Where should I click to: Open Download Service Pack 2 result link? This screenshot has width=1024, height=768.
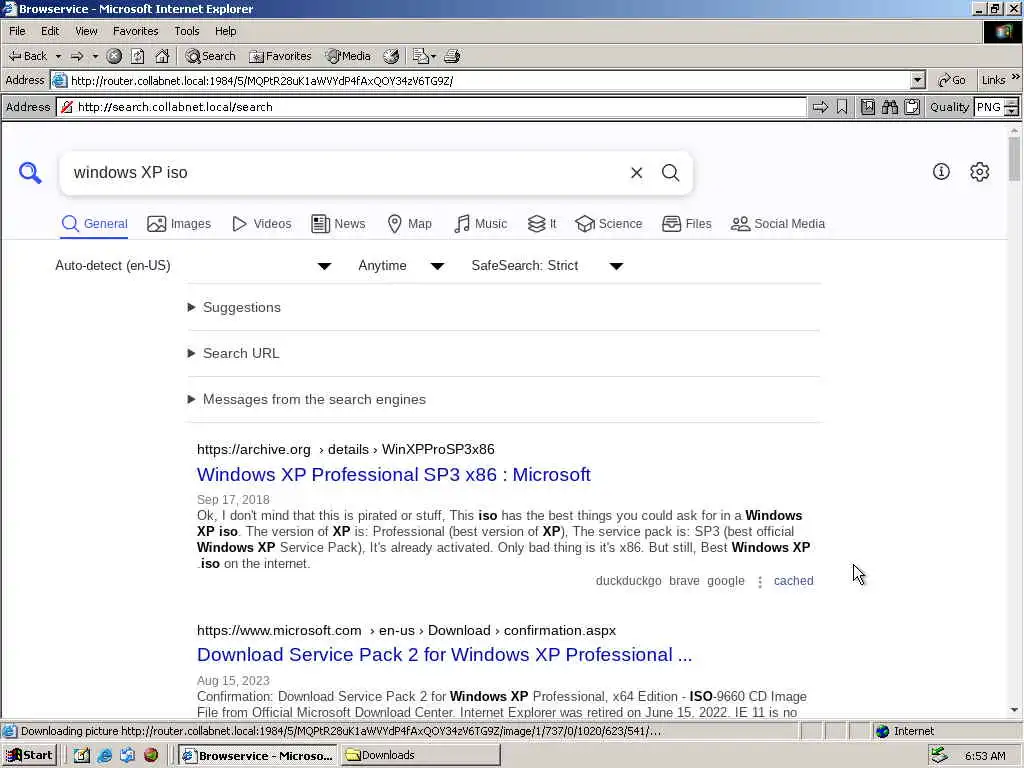tap(444, 655)
